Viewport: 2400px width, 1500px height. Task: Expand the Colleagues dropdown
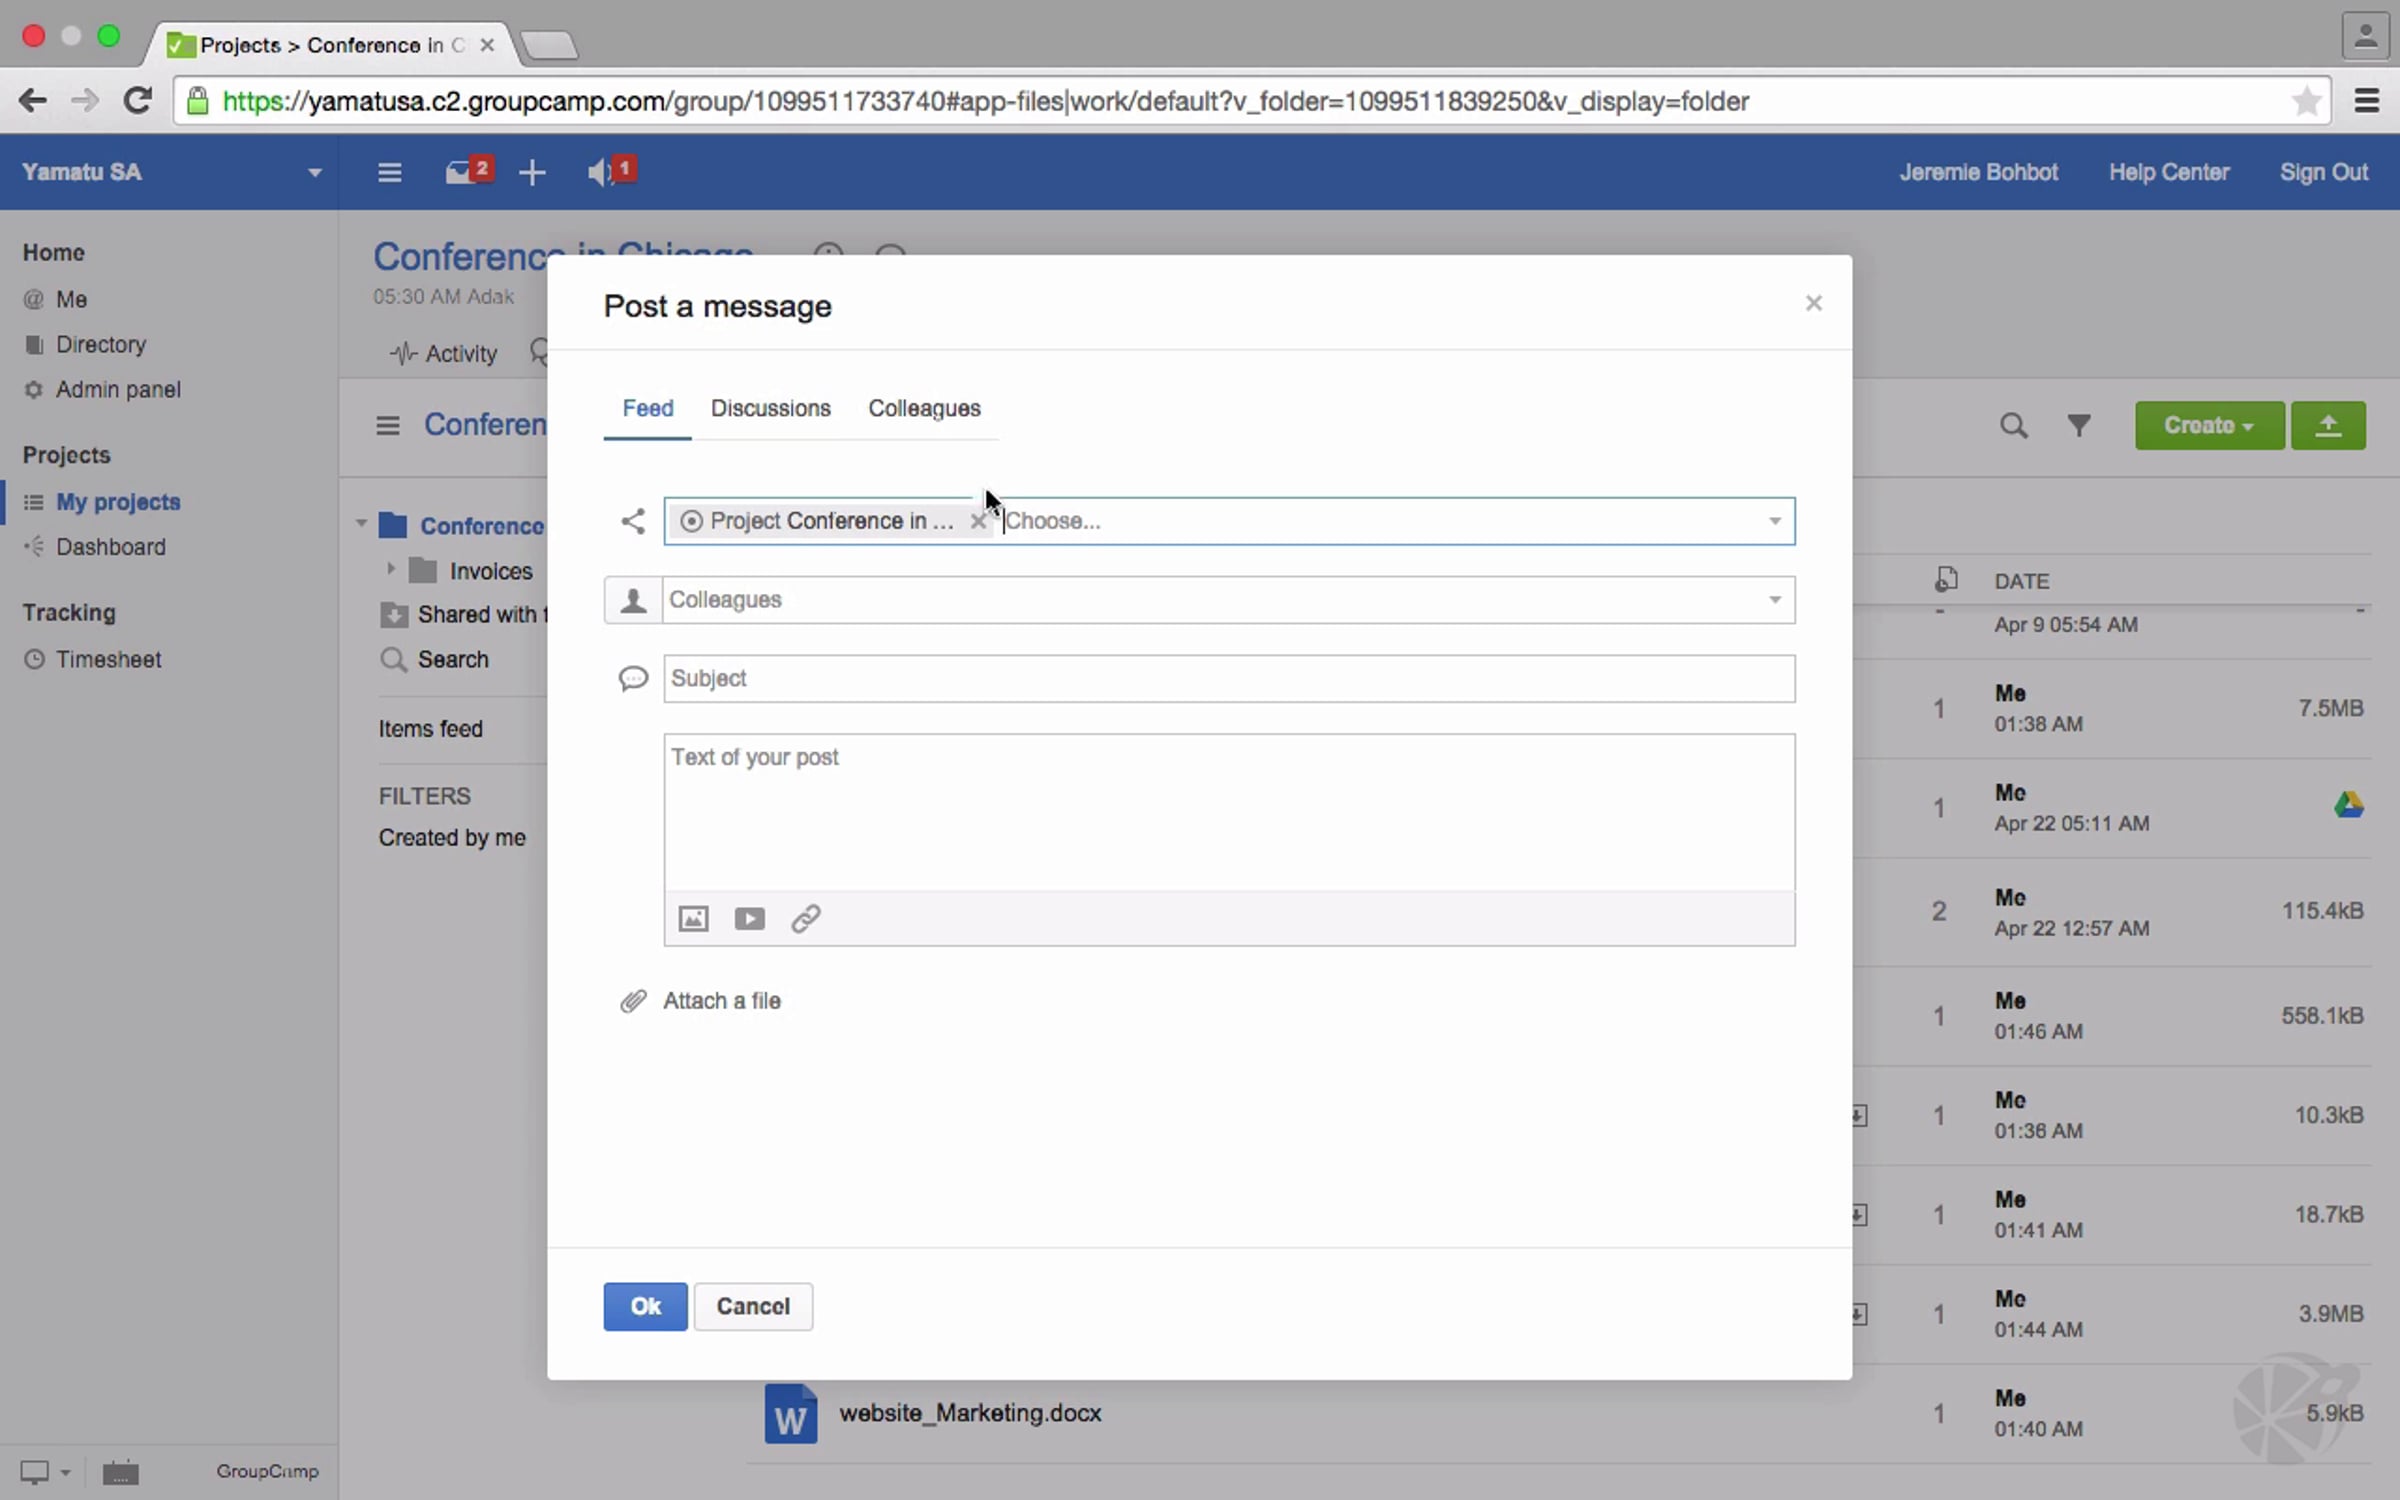coord(1774,600)
